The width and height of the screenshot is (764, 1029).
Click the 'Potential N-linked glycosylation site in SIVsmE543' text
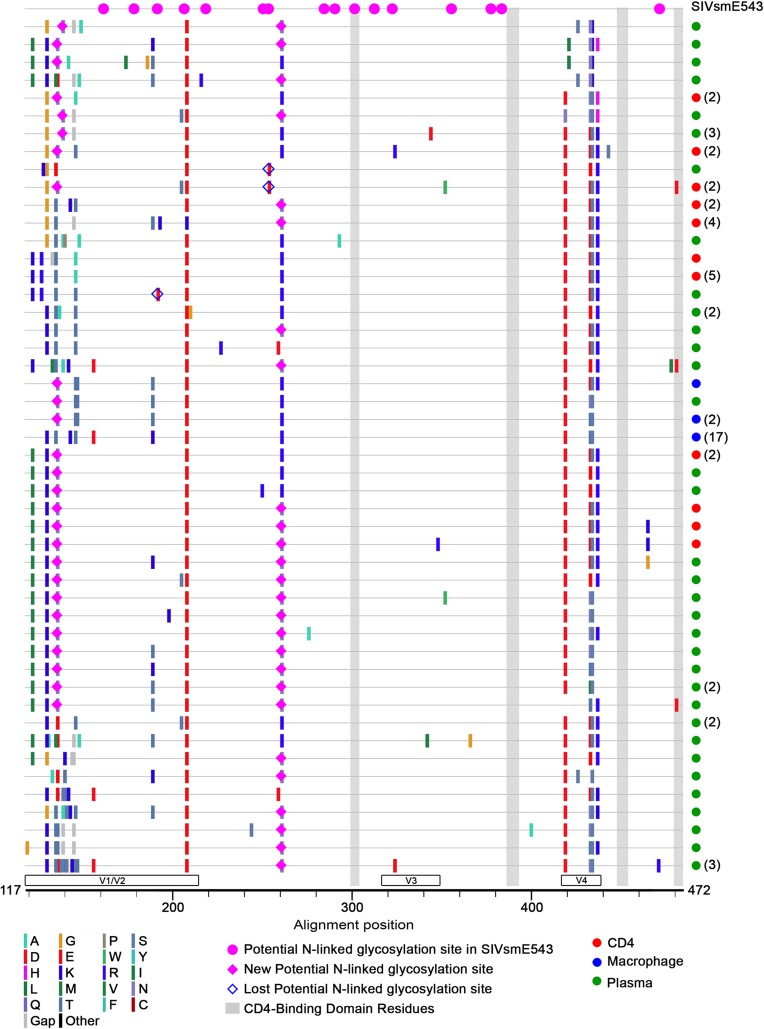[398, 950]
